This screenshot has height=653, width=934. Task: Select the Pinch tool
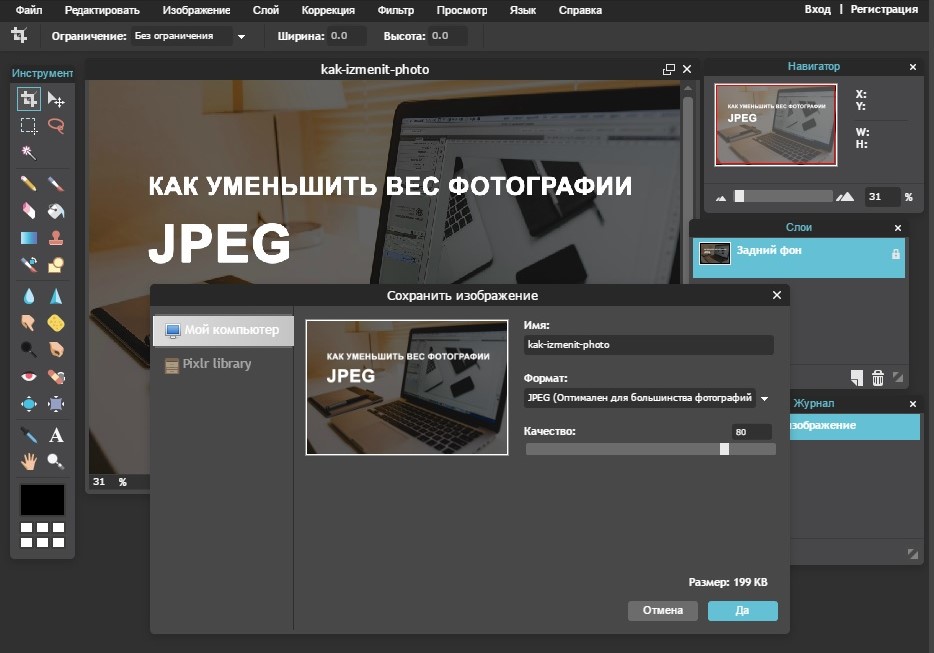click(x=56, y=404)
